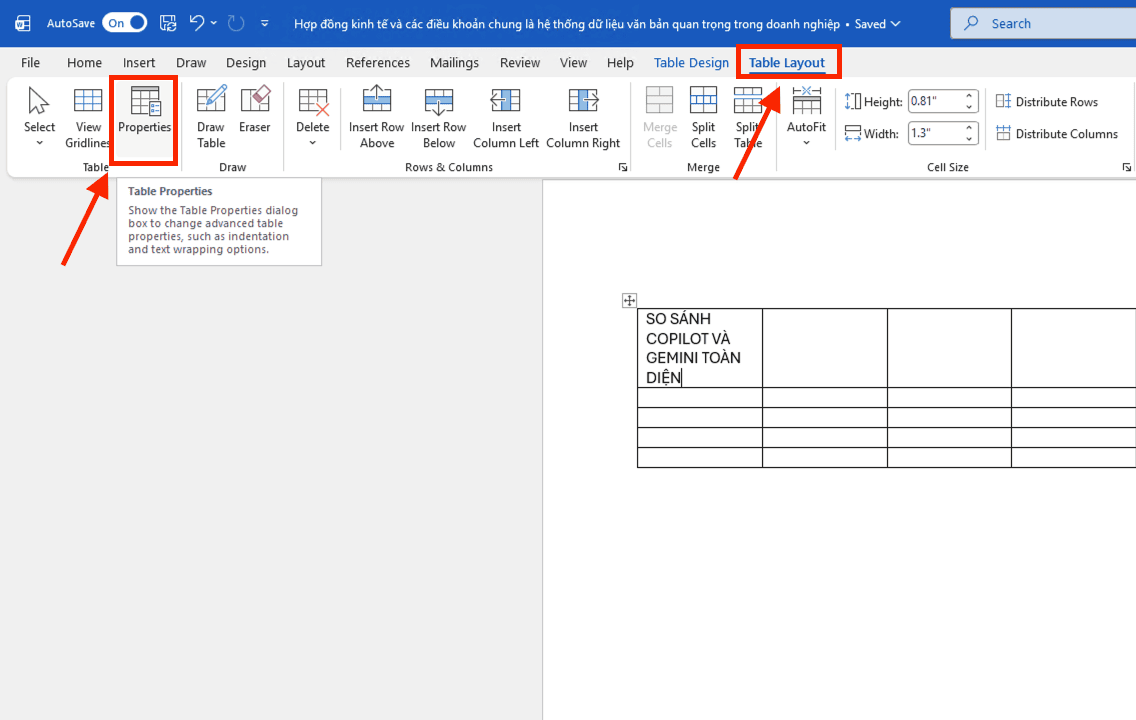Switch to the Help tab
The image size is (1136, 720).
click(619, 63)
